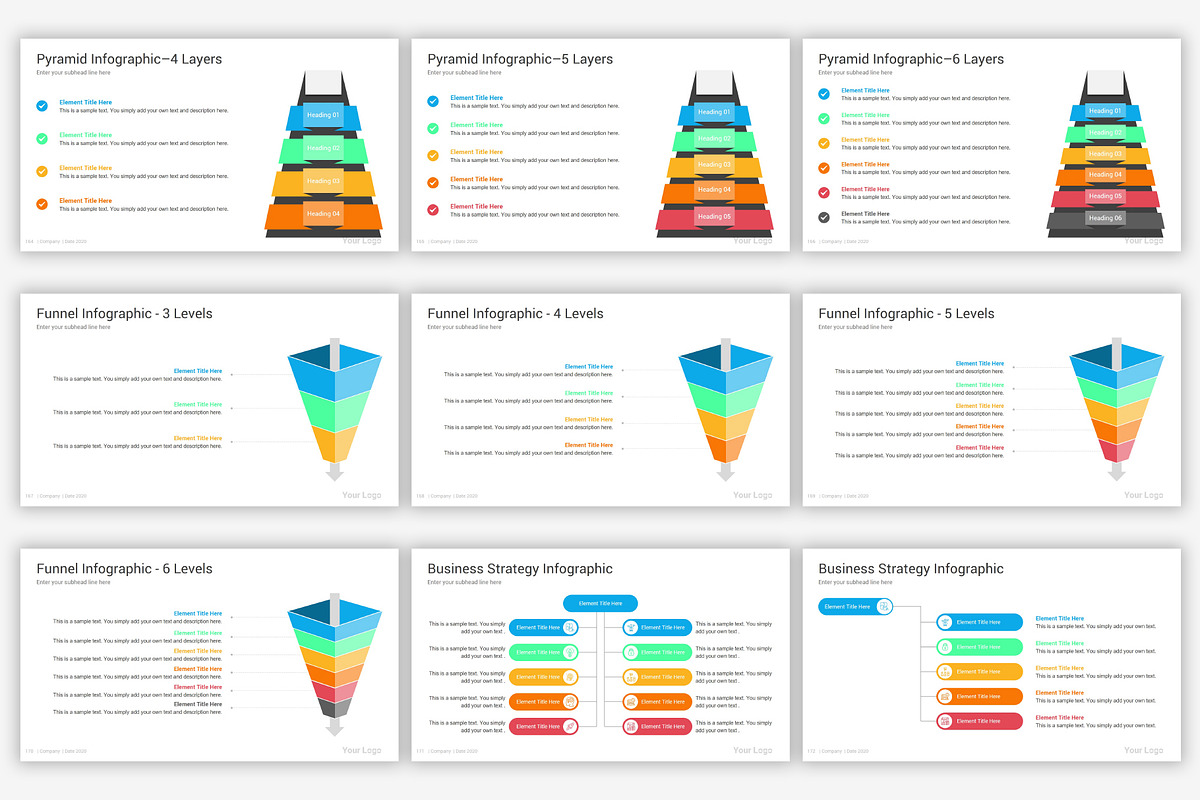1200x800 pixels.
Task: Select the 'Funnel Infographic - 6 Levels' title
Action: click(124, 569)
